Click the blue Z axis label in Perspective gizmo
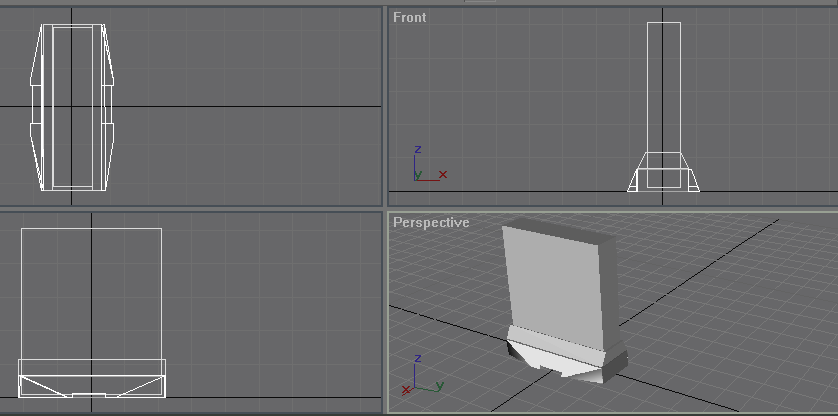Screen dimensions: 838x416 click(x=417, y=358)
